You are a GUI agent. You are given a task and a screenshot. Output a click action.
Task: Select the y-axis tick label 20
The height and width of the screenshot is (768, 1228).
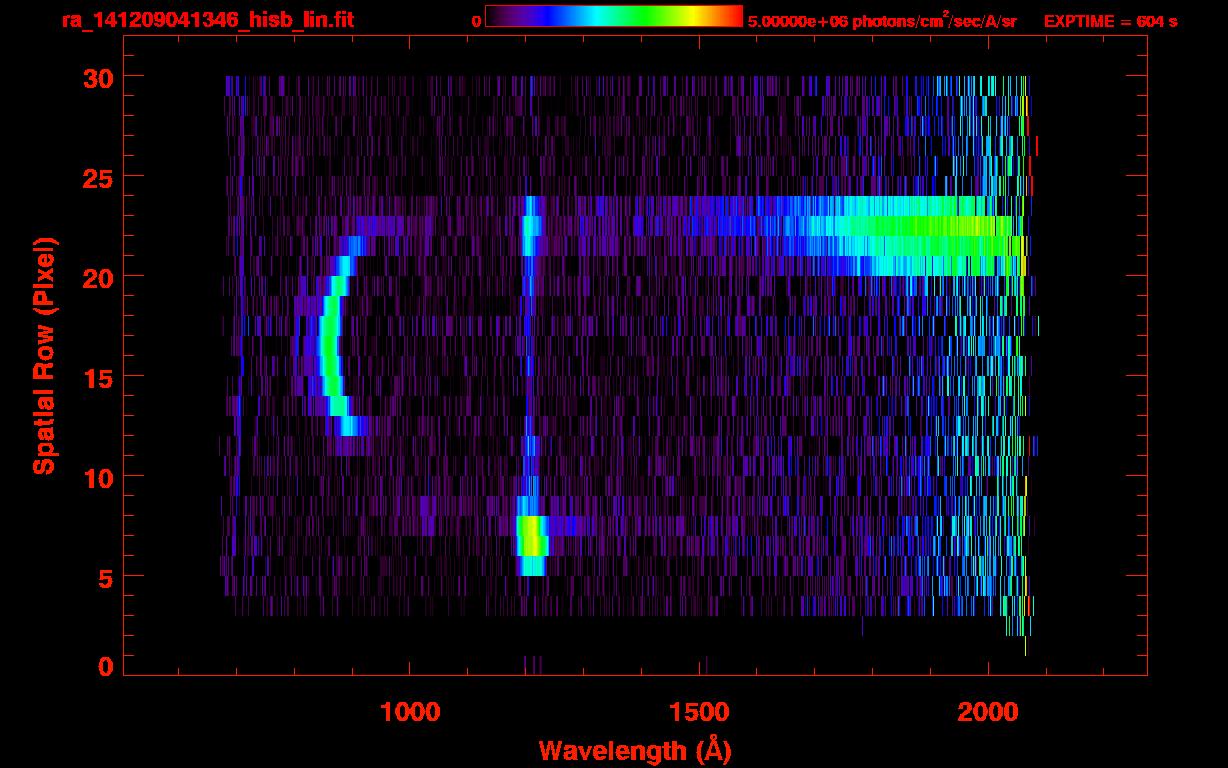(x=97, y=277)
